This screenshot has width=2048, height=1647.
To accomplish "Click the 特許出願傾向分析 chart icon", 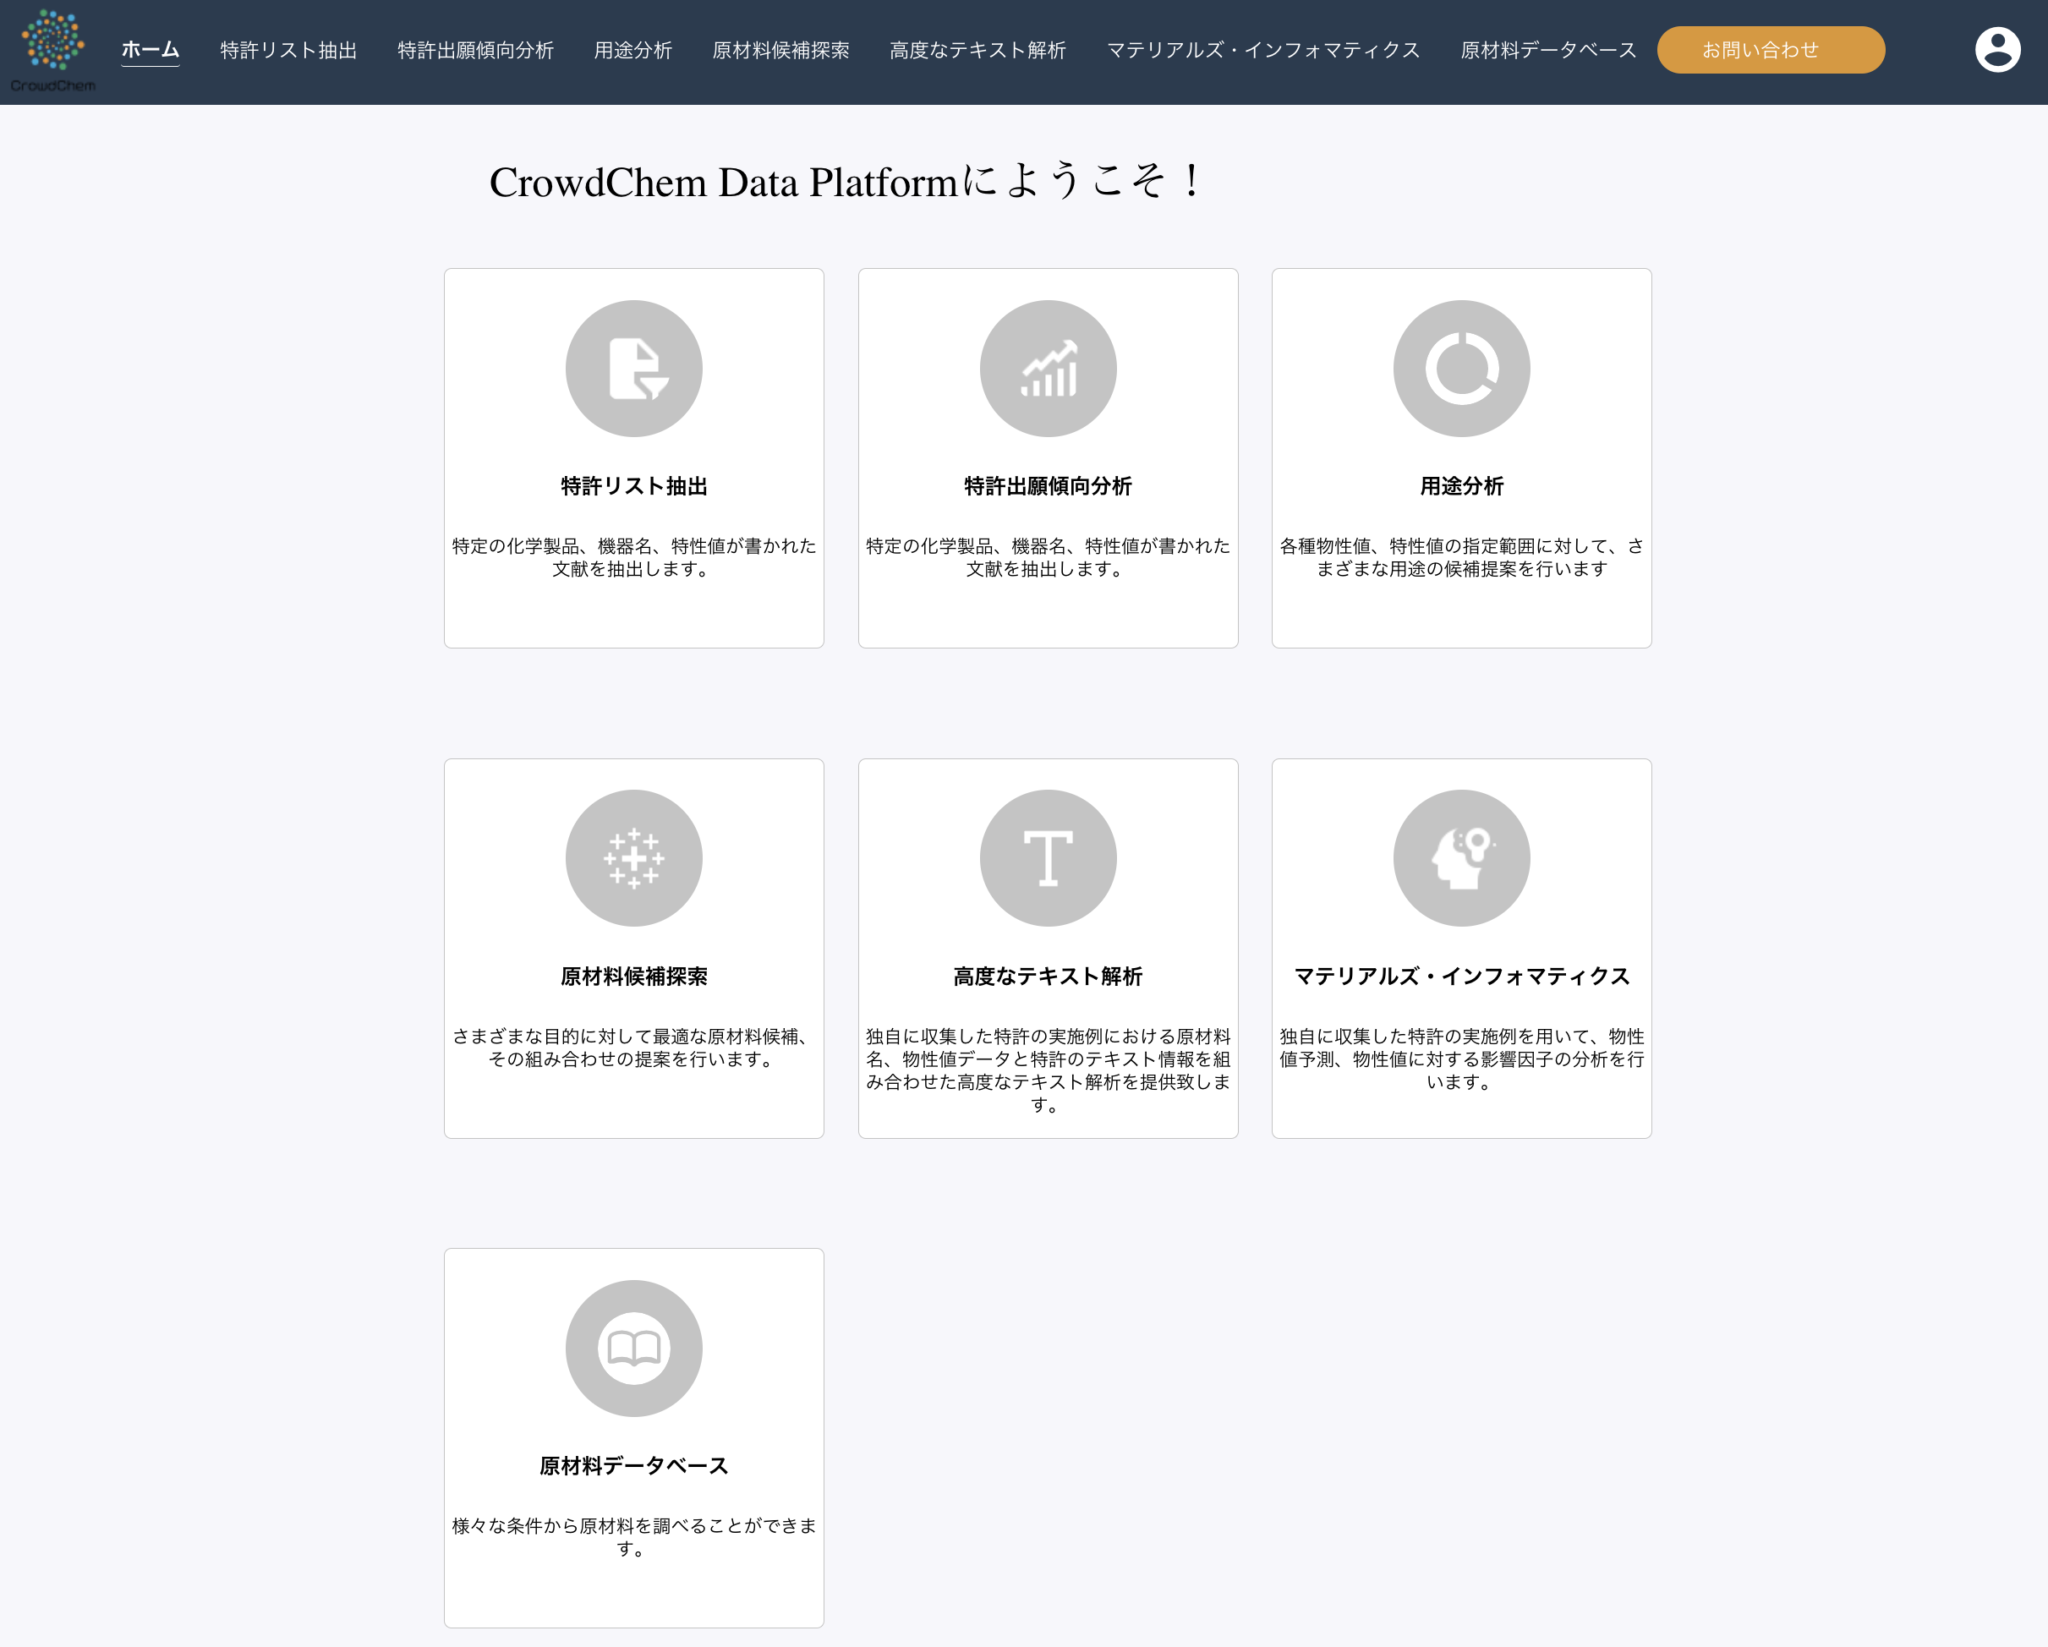I will (1048, 367).
